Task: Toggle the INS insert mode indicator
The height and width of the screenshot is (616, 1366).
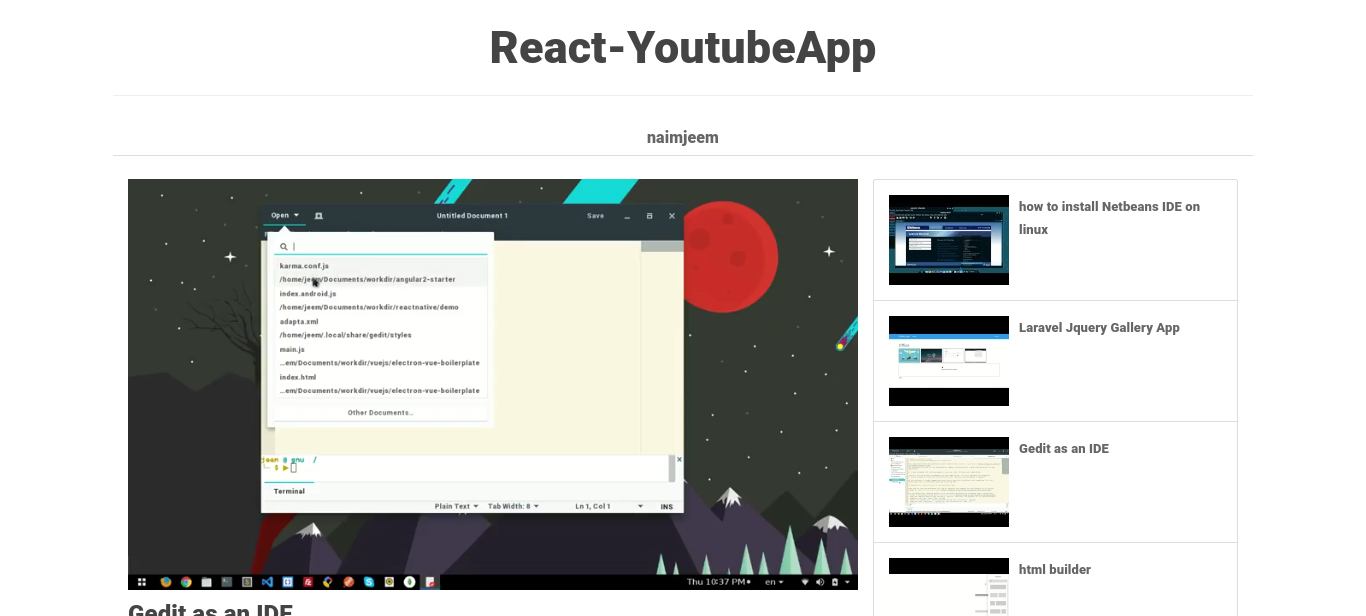Action: click(667, 506)
